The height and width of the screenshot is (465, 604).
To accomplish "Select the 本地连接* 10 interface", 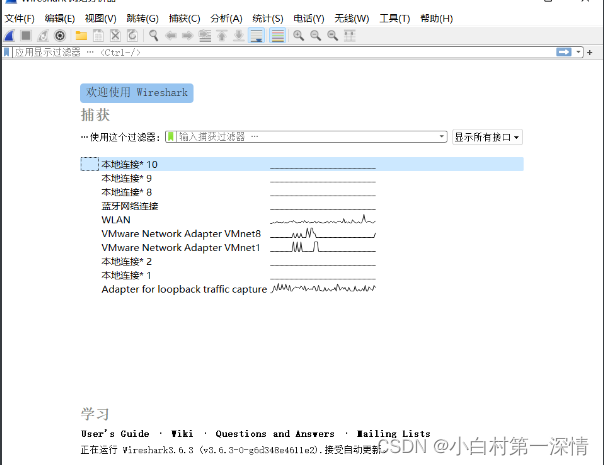I will 302,164.
